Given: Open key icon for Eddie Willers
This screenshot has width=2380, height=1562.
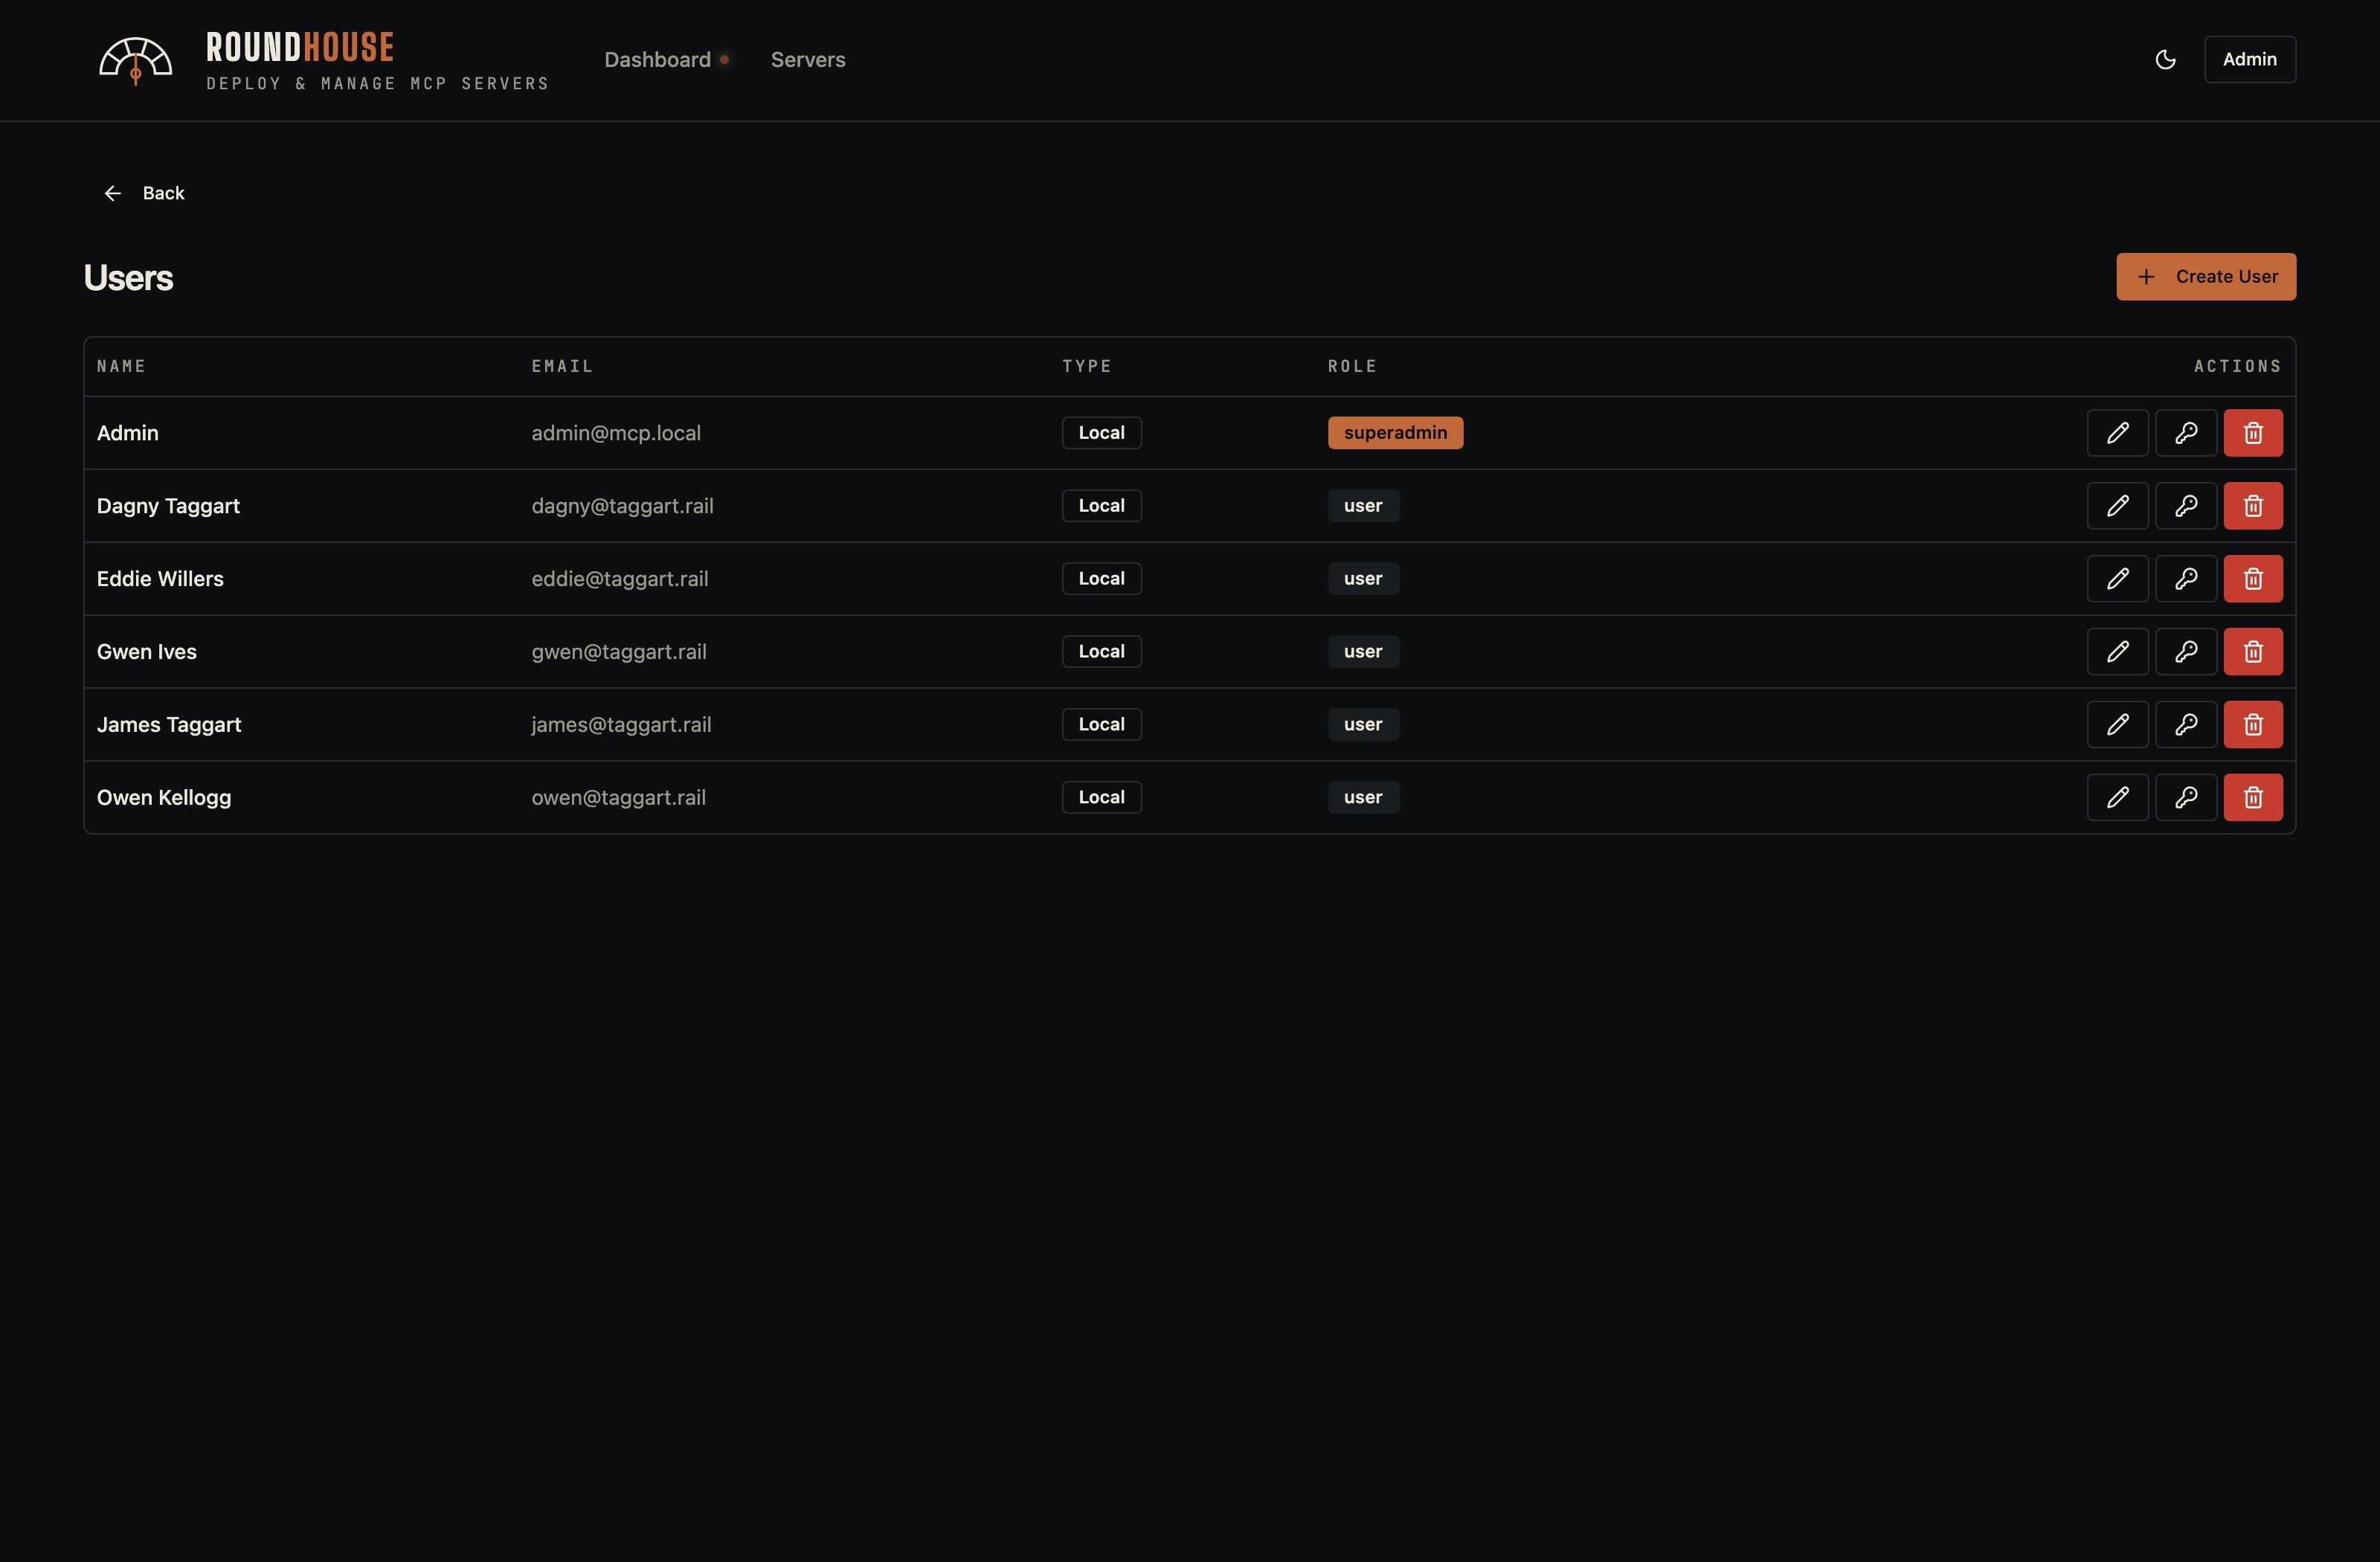Looking at the screenshot, I should (2186, 579).
